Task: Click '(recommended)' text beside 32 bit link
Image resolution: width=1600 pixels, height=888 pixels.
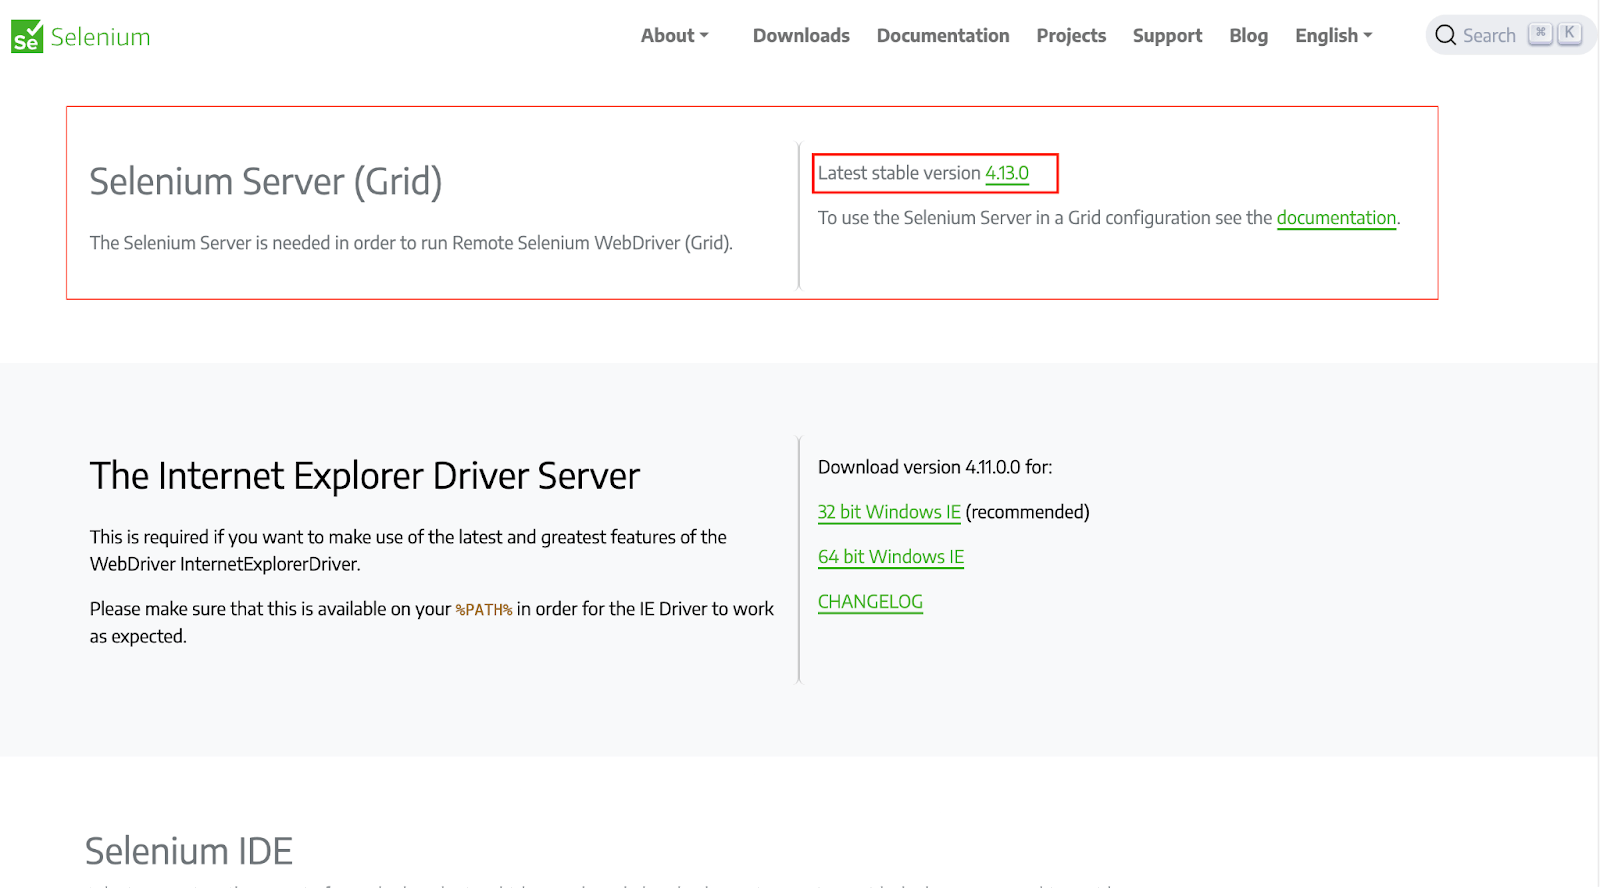Action: [x=1027, y=512]
